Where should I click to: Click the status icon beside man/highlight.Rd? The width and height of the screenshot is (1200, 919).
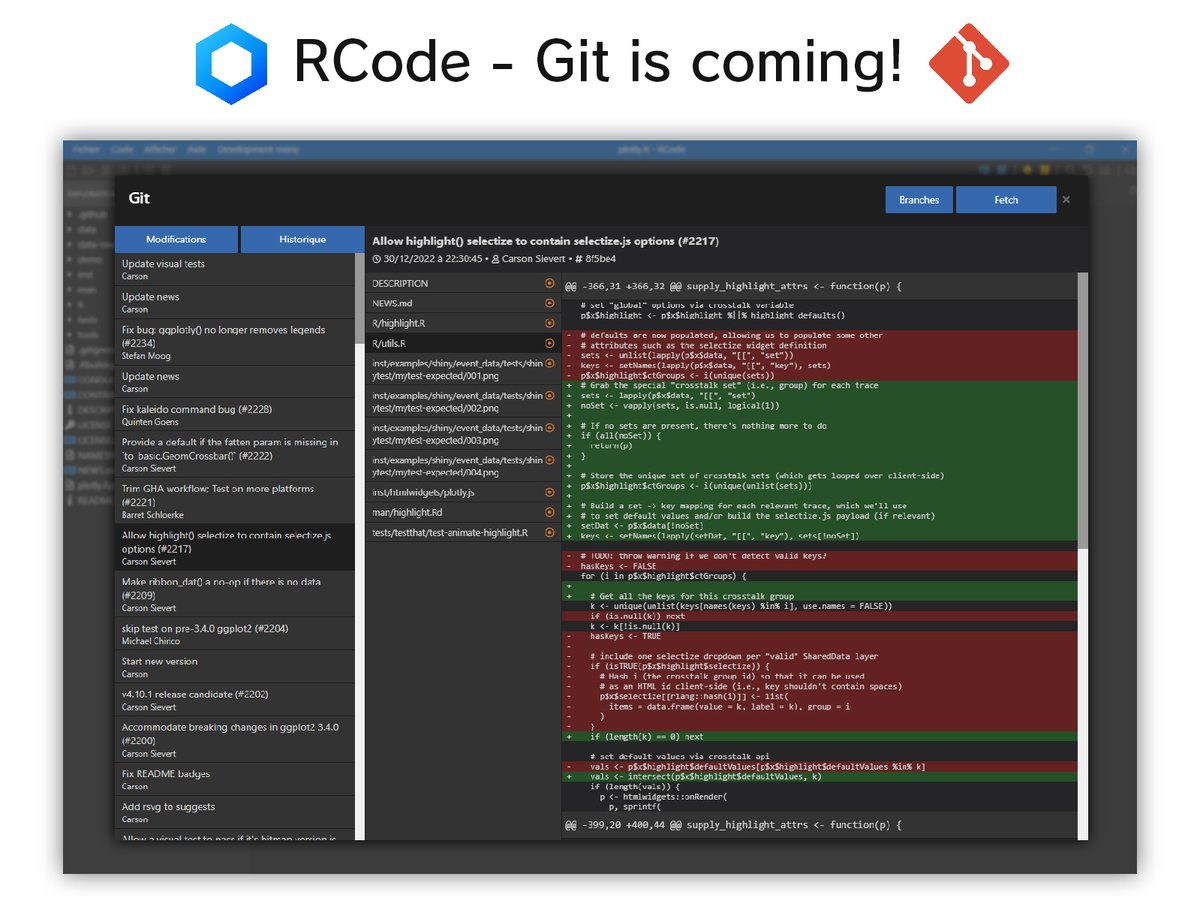pyautogui.click(x=549, y=512)
